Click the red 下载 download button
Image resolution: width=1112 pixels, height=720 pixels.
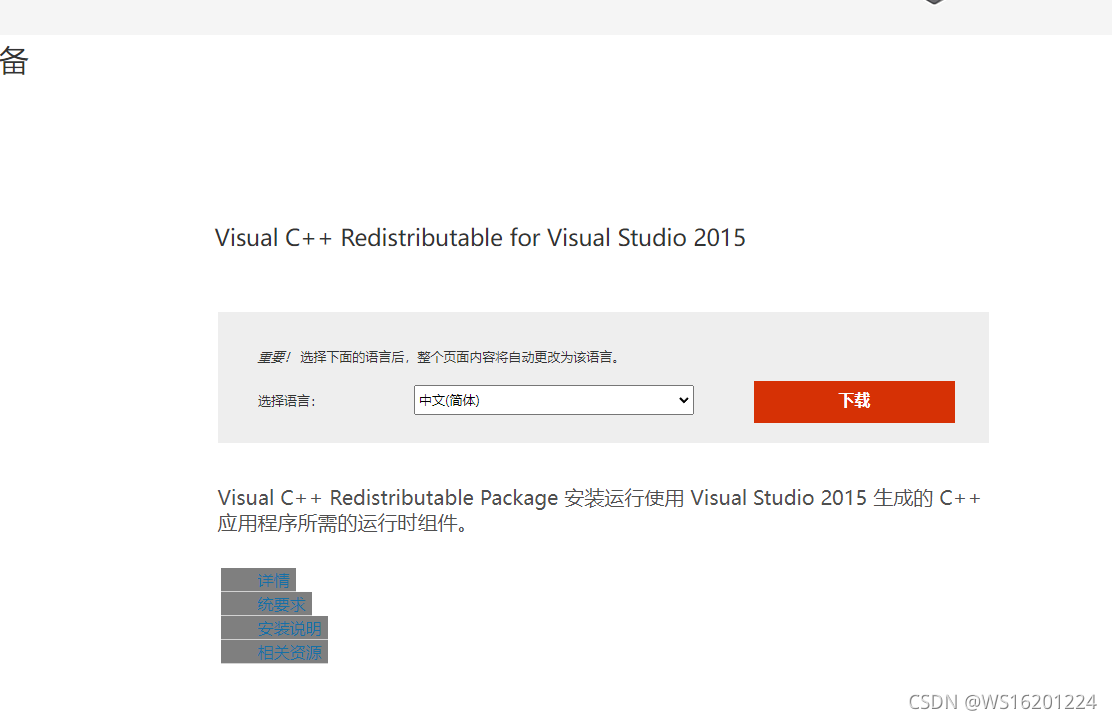(x=854, y=401)
